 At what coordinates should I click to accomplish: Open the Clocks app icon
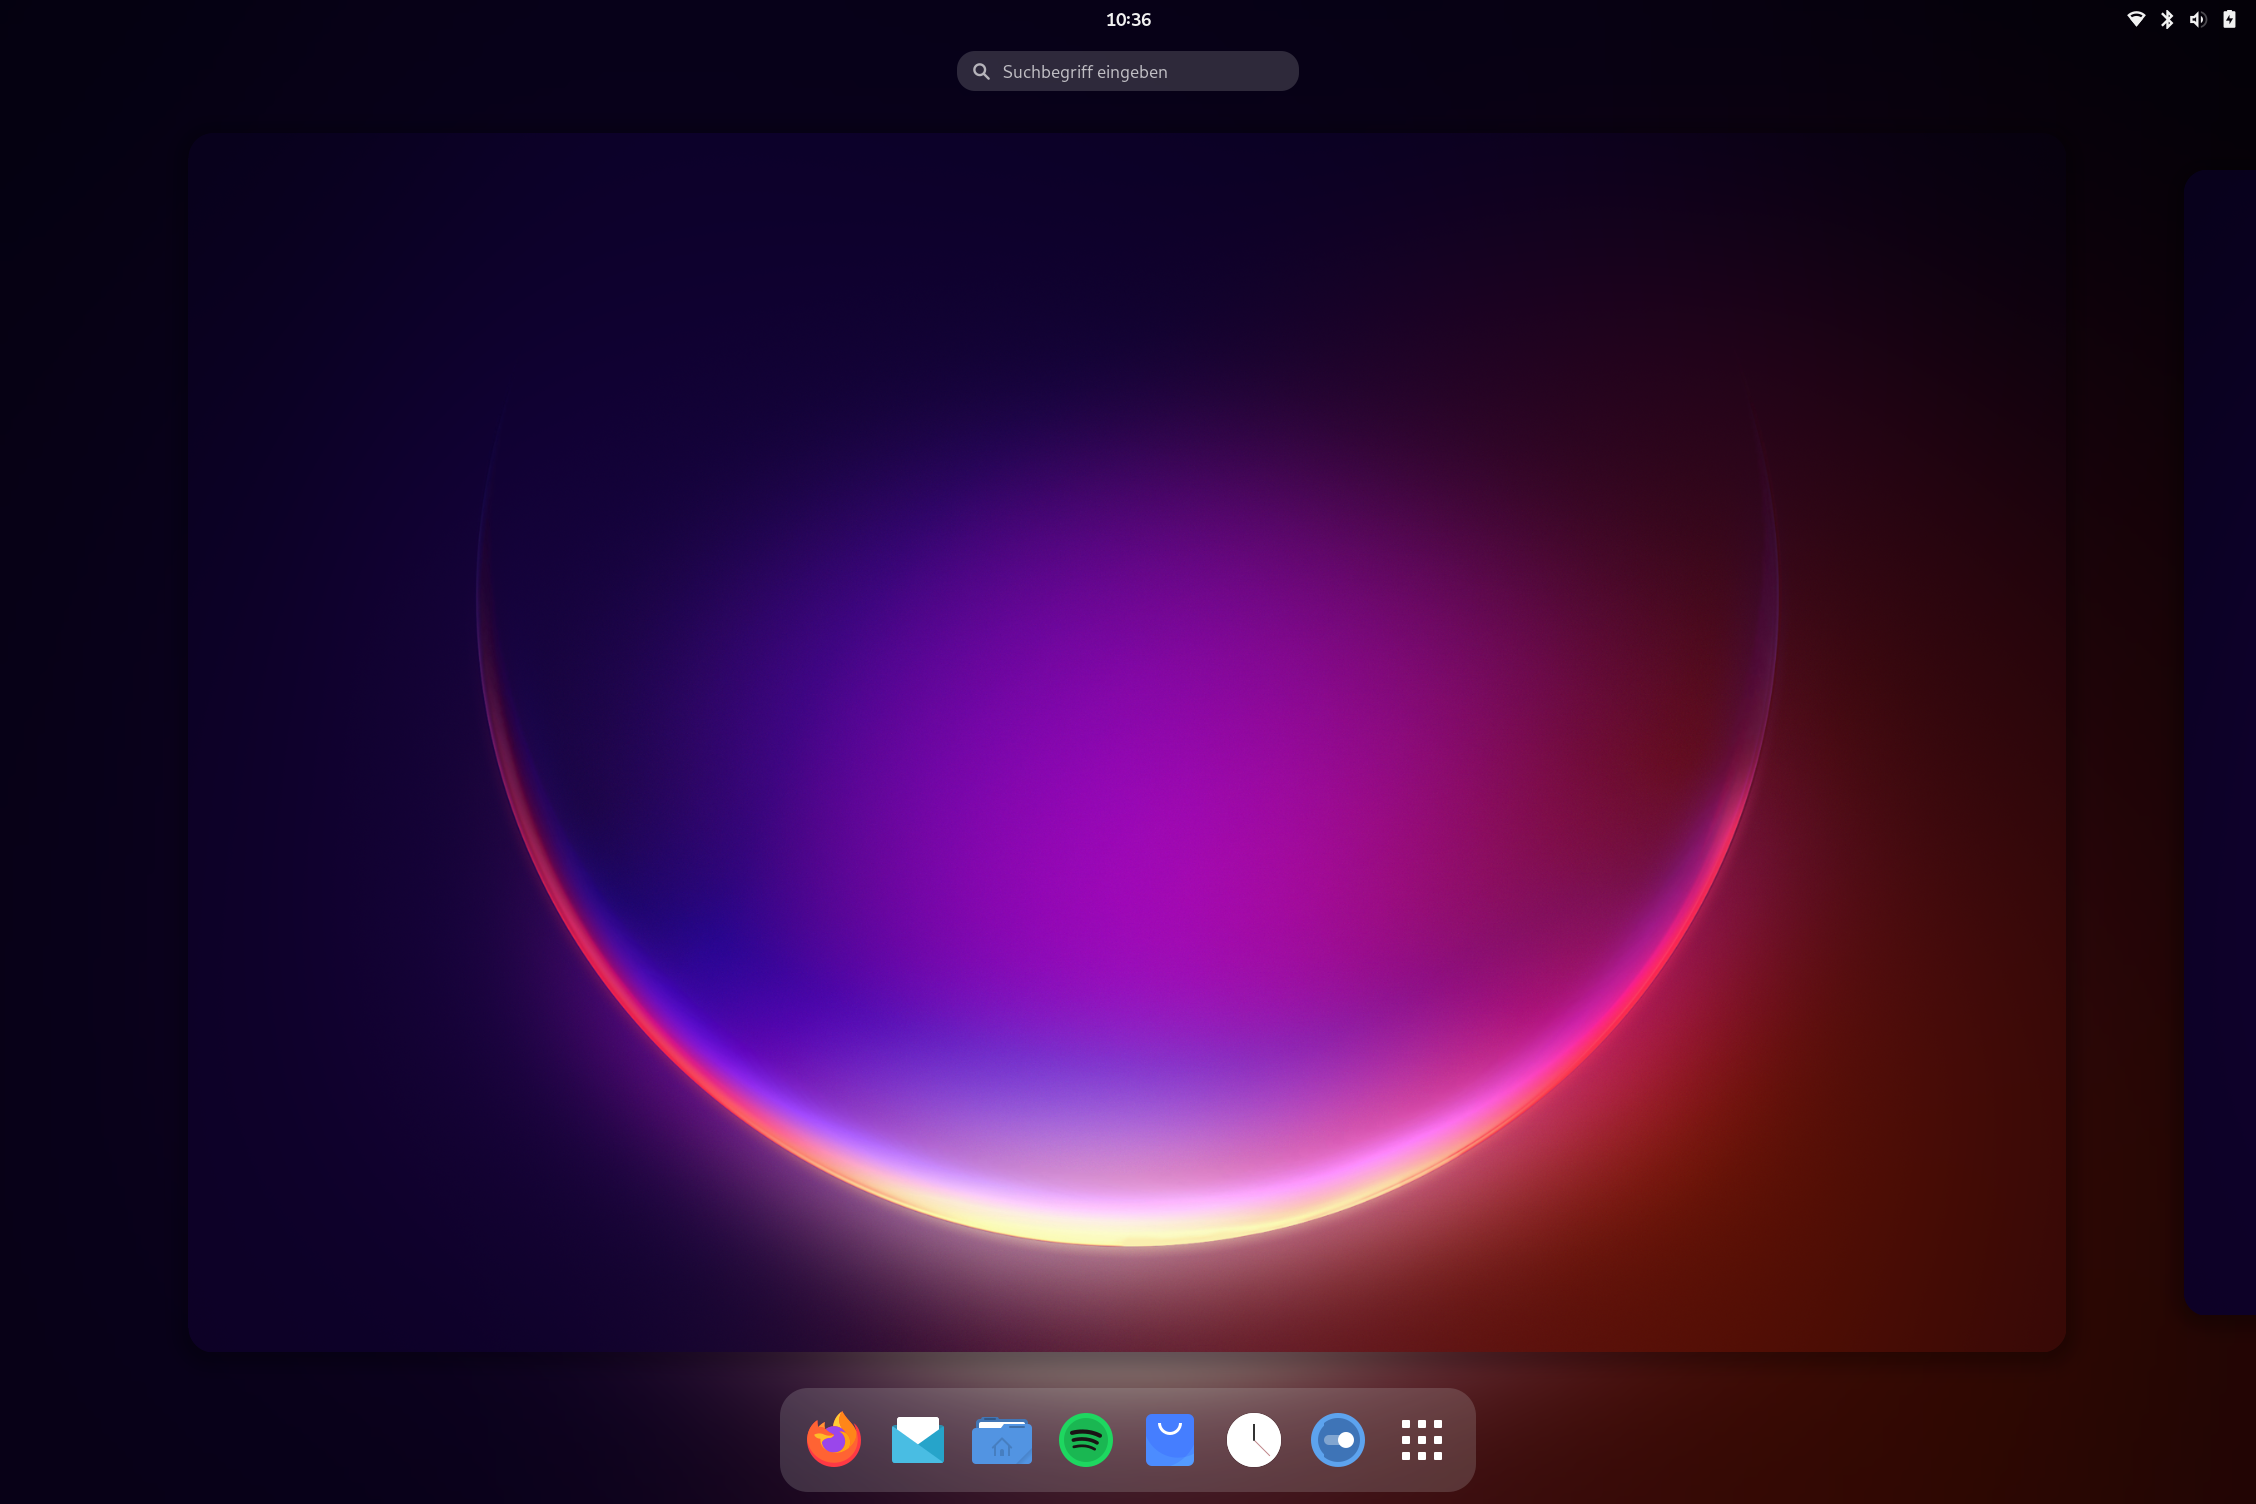1253,1440
